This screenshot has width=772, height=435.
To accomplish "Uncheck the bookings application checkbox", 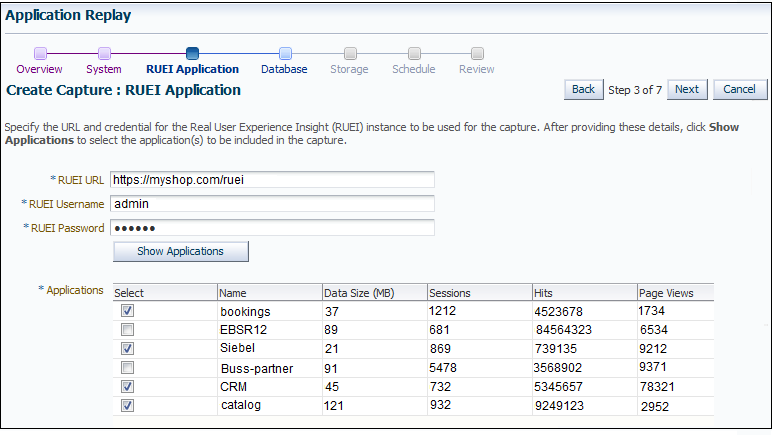I will click(x=128, y=311).
